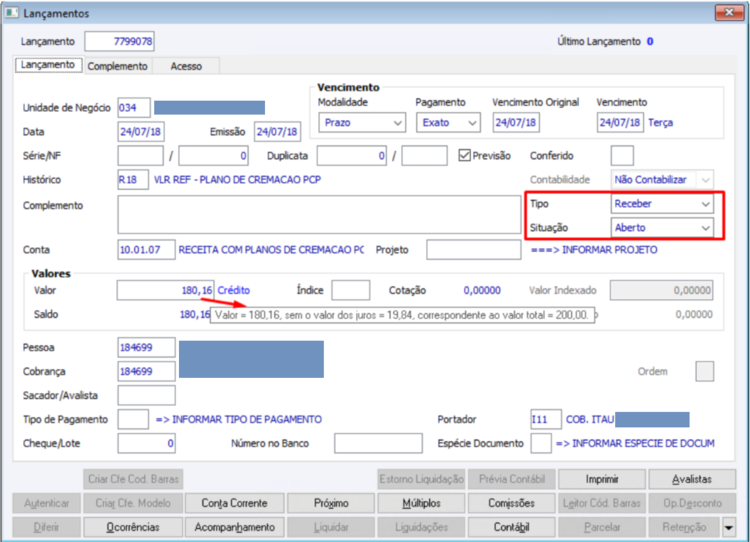This screenshot has height=542, width=750.
Task: Click the Prévia Contábil button
Action: point(511,479)
